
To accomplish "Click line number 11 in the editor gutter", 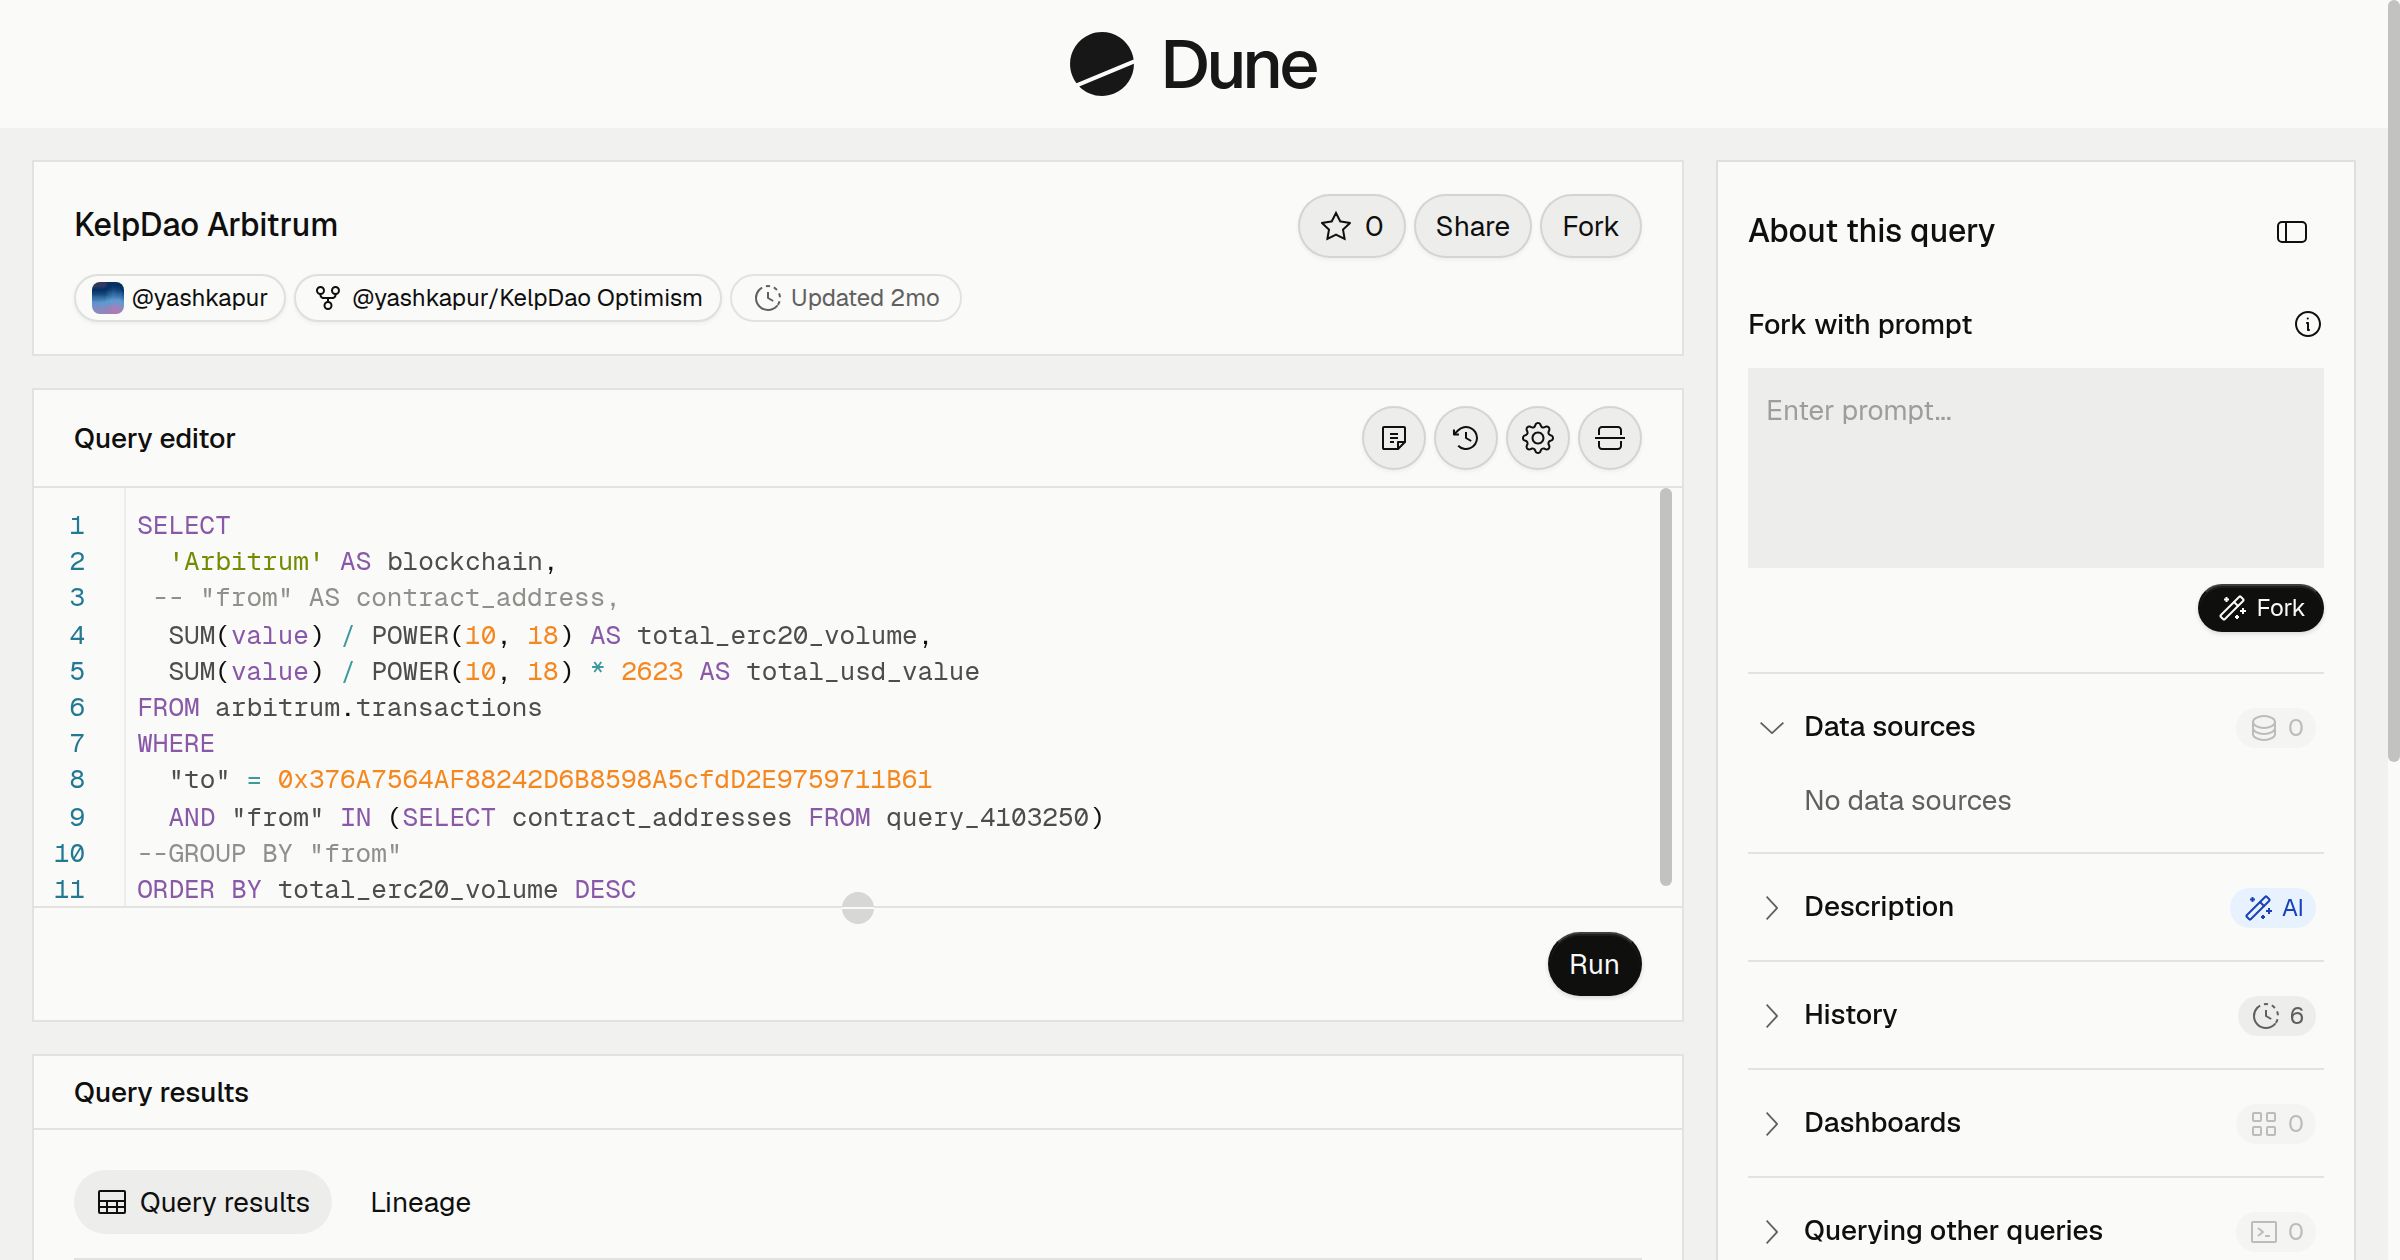I will point(69,890).
